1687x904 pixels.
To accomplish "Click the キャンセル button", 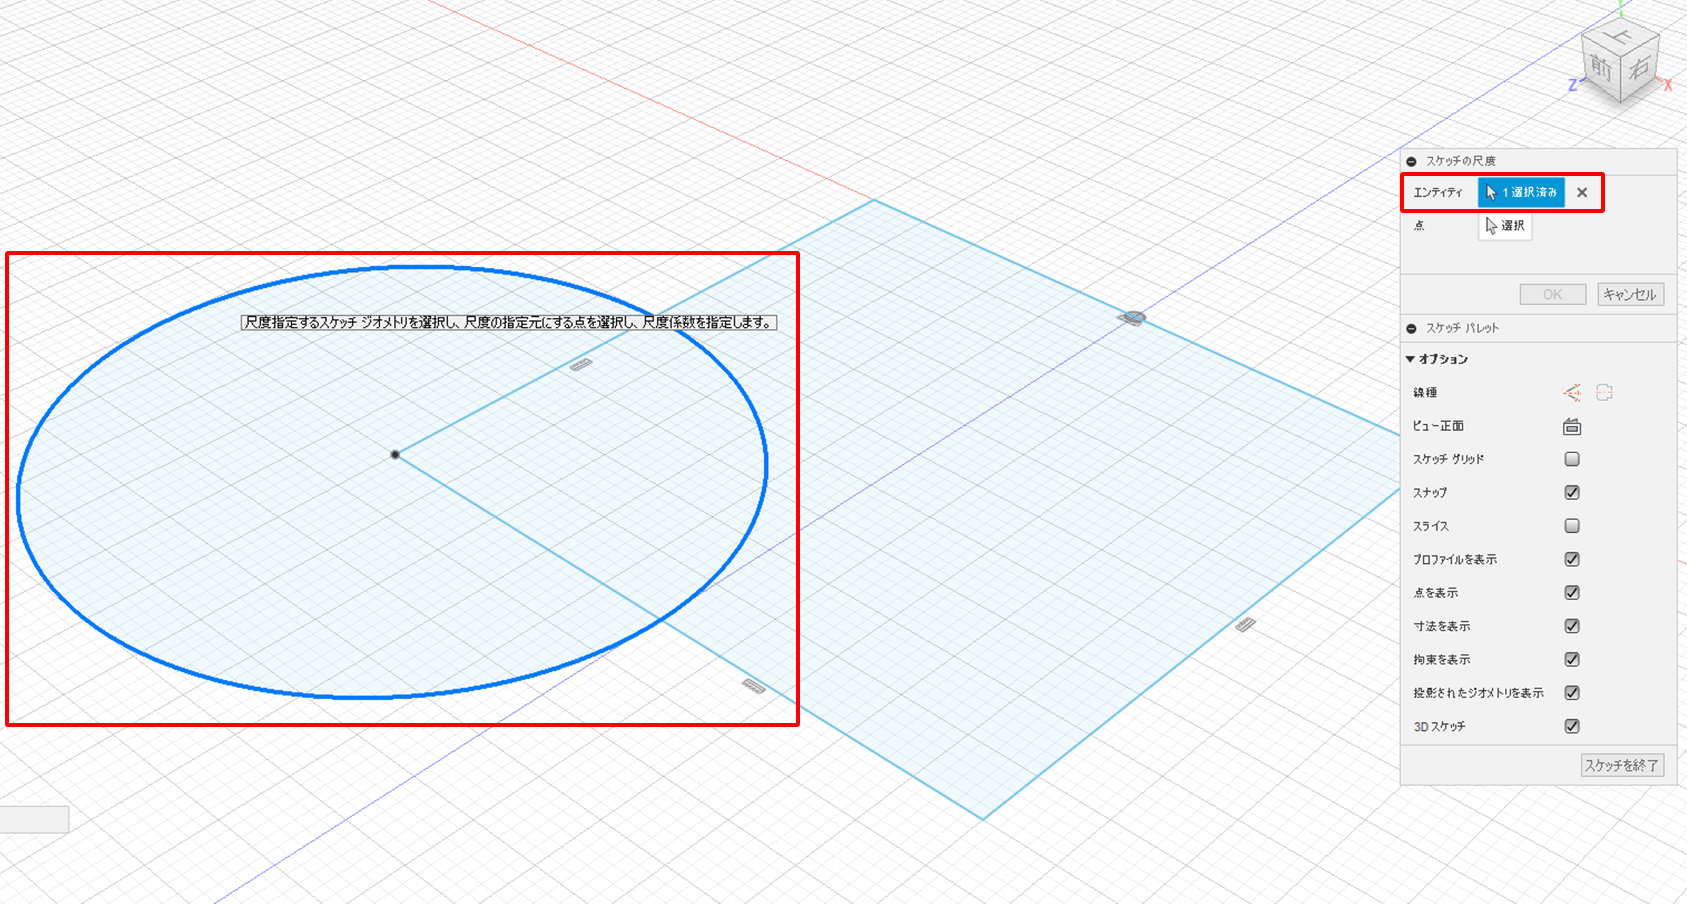I will (1630, 294).
